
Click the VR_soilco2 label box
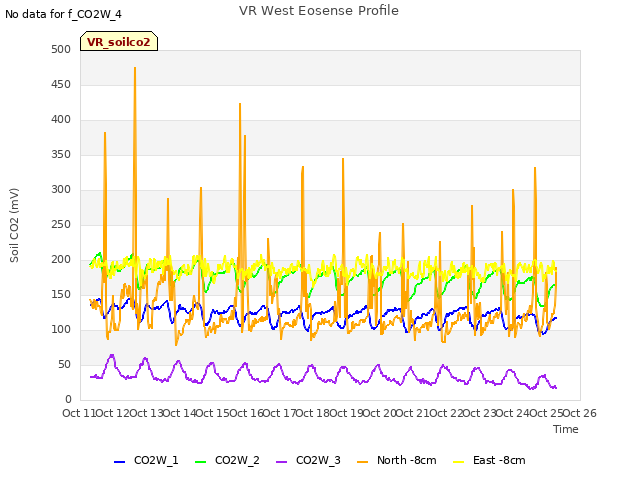(x=119, y=41)
